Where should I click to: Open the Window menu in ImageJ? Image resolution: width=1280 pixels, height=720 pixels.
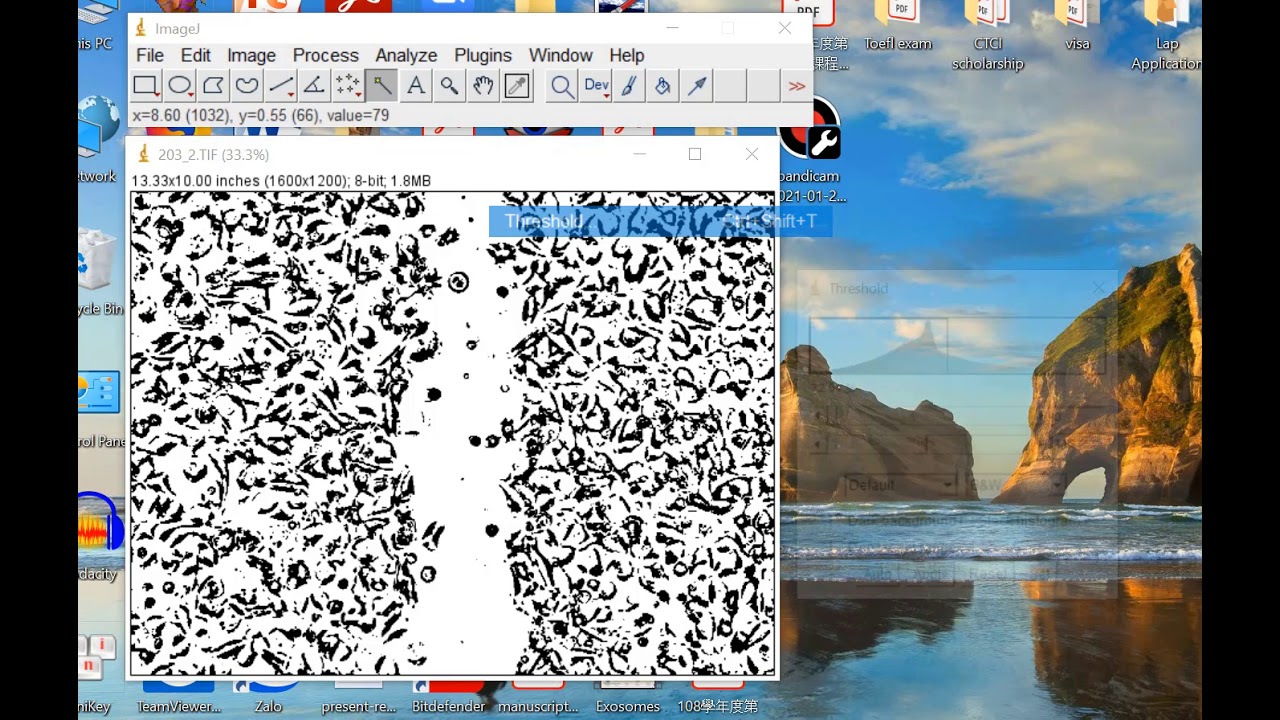(x=560, y=55)
